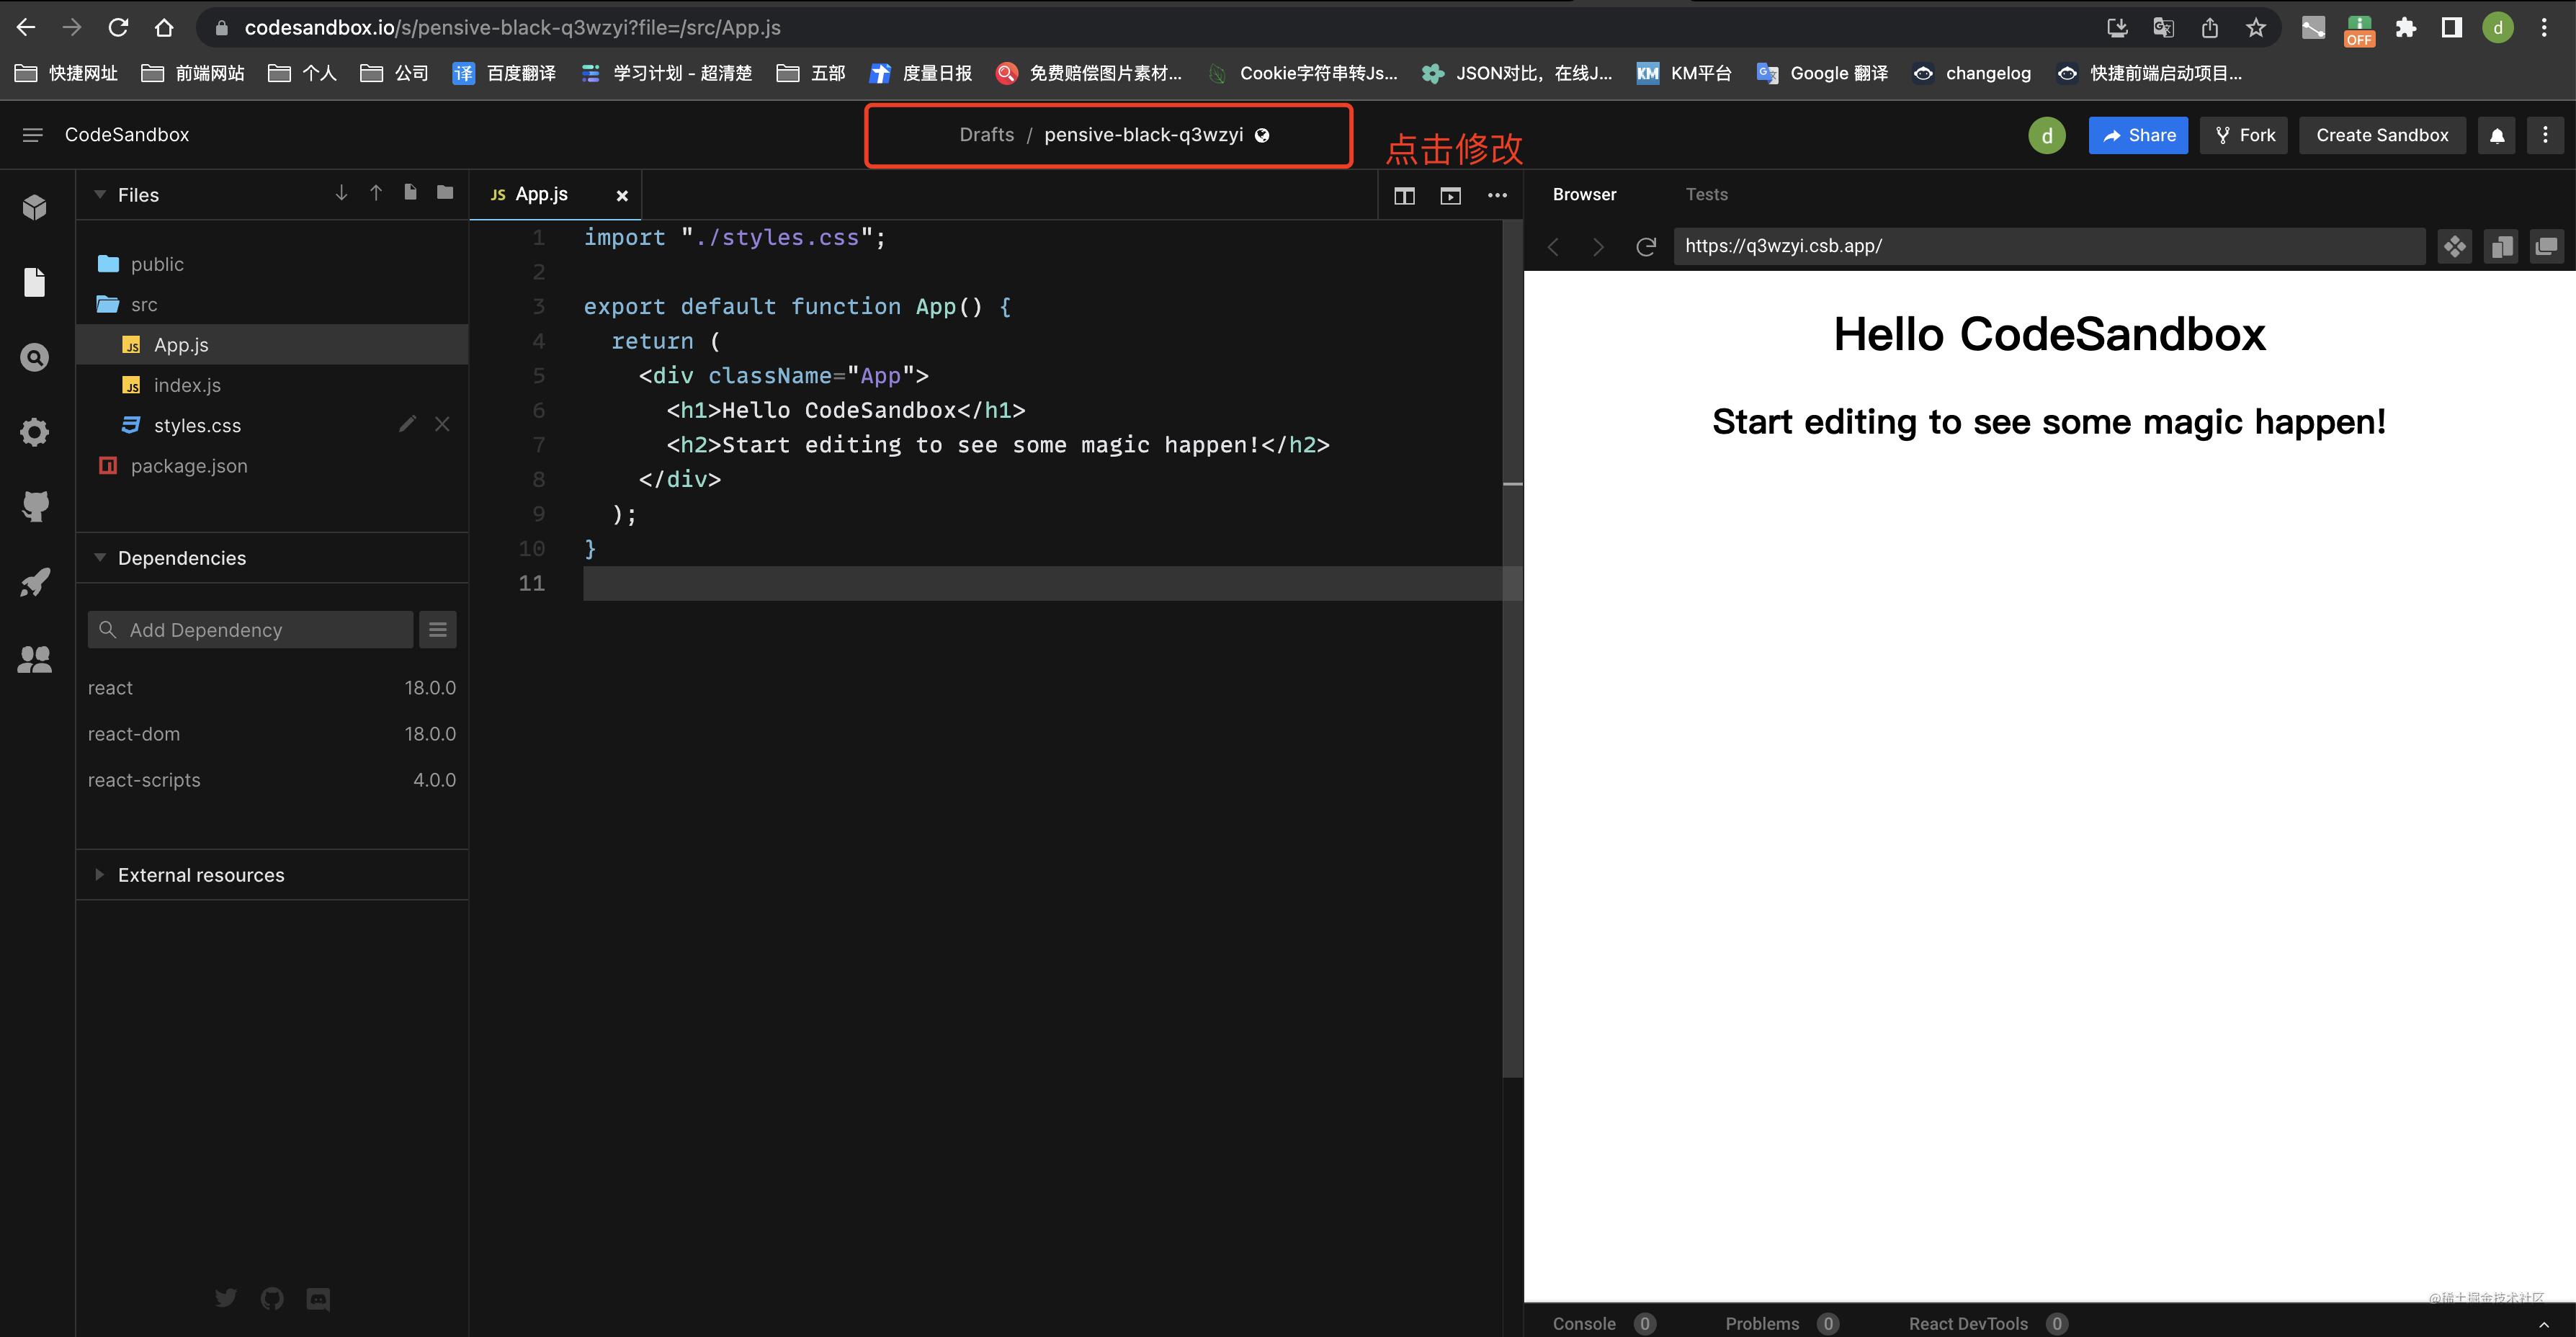This screenshot has width=2576, height=1337.
Task: Open the GitHub panel in sidebar
Action: [x=35, y=506]
